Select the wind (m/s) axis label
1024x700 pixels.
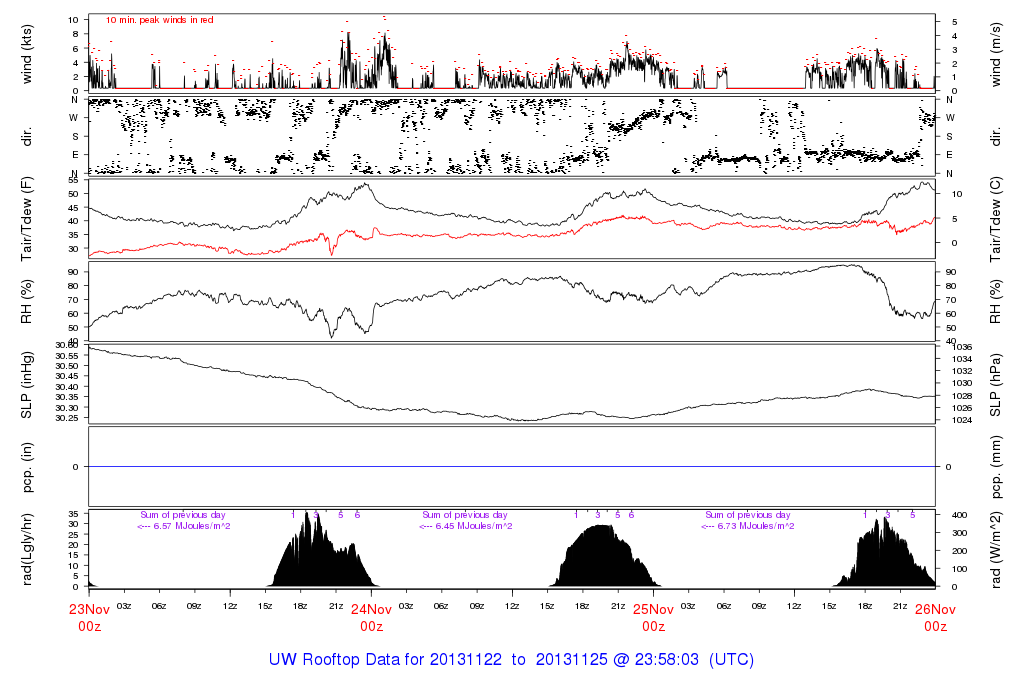coord(995,52)
